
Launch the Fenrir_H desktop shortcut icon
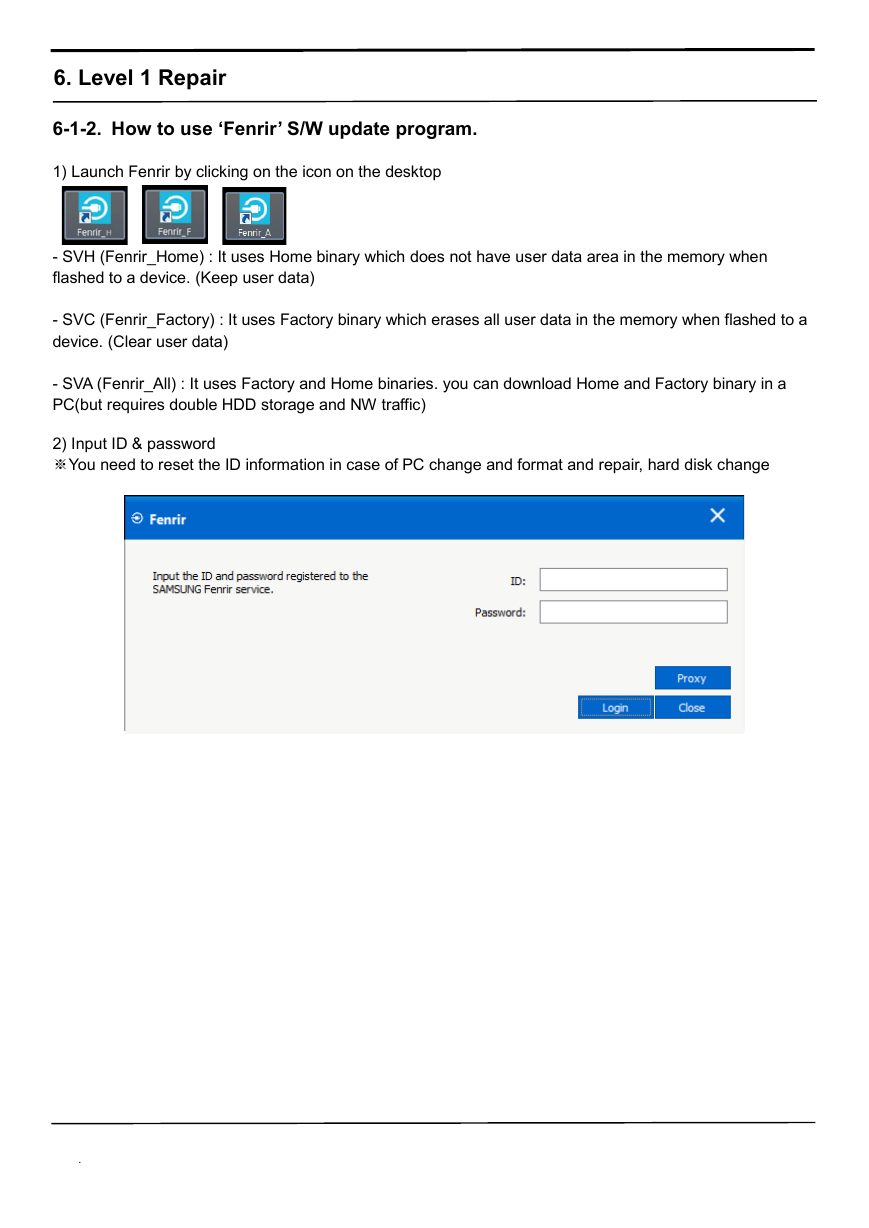coord(95,215)
